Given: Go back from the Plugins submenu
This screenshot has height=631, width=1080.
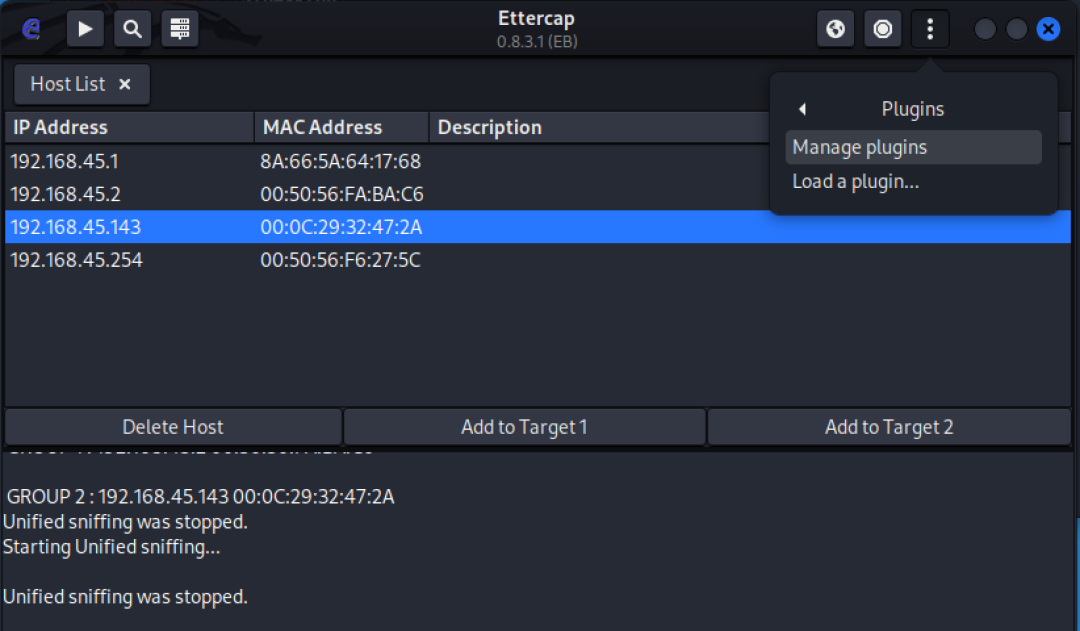Looking at the screenshot, I should pos(802,109).
